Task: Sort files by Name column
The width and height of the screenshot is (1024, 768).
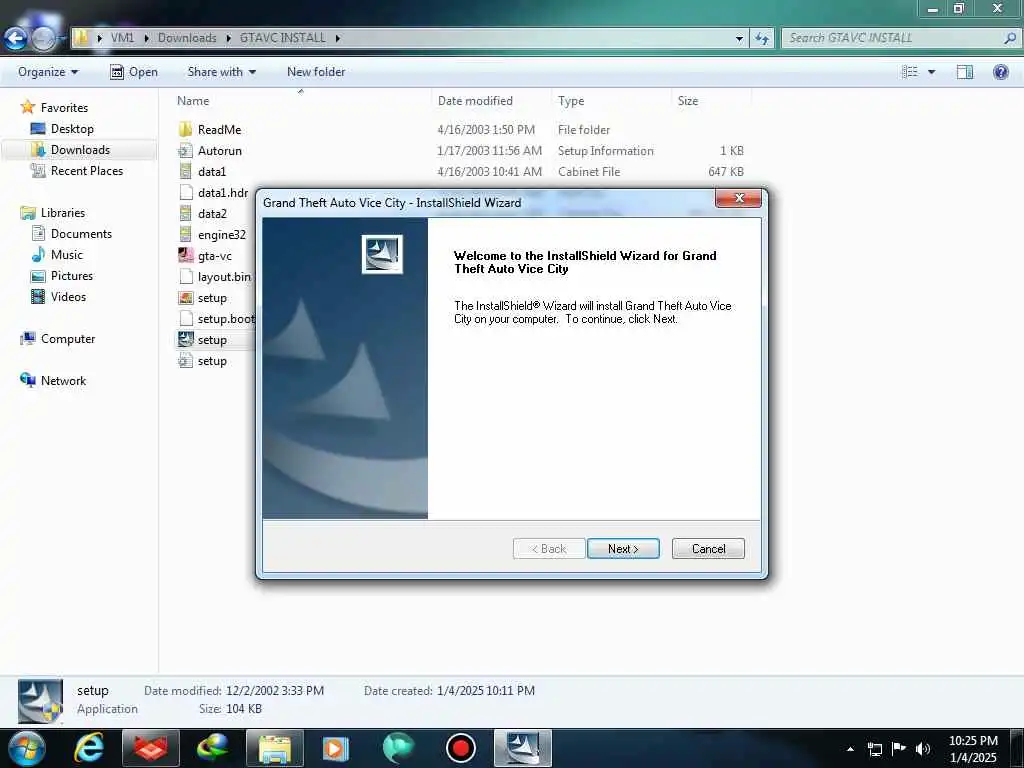Action: [193, 101]
